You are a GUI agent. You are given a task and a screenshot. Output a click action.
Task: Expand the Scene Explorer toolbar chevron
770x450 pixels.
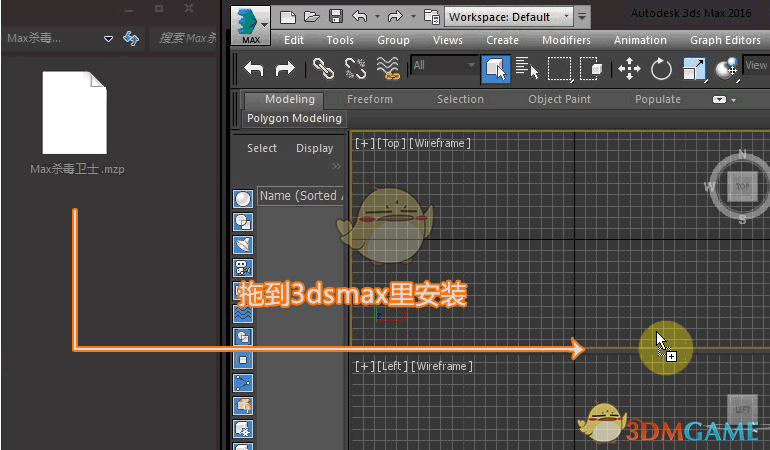[x=336, y=167]
